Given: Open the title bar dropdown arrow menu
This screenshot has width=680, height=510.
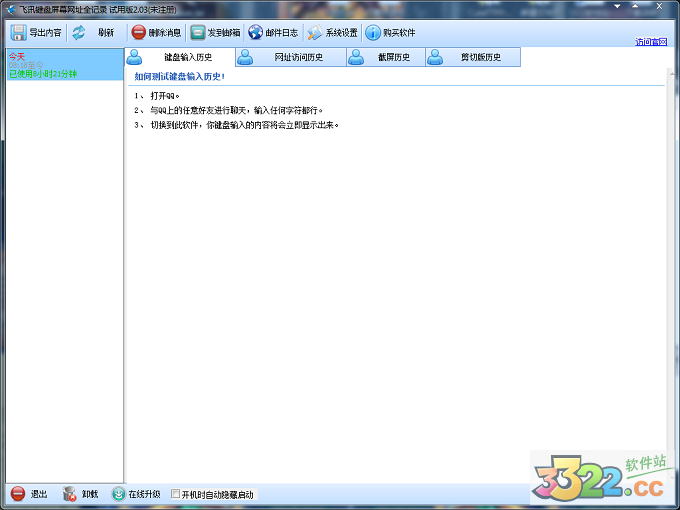Looking at the screenshot, I should (617, 7).
